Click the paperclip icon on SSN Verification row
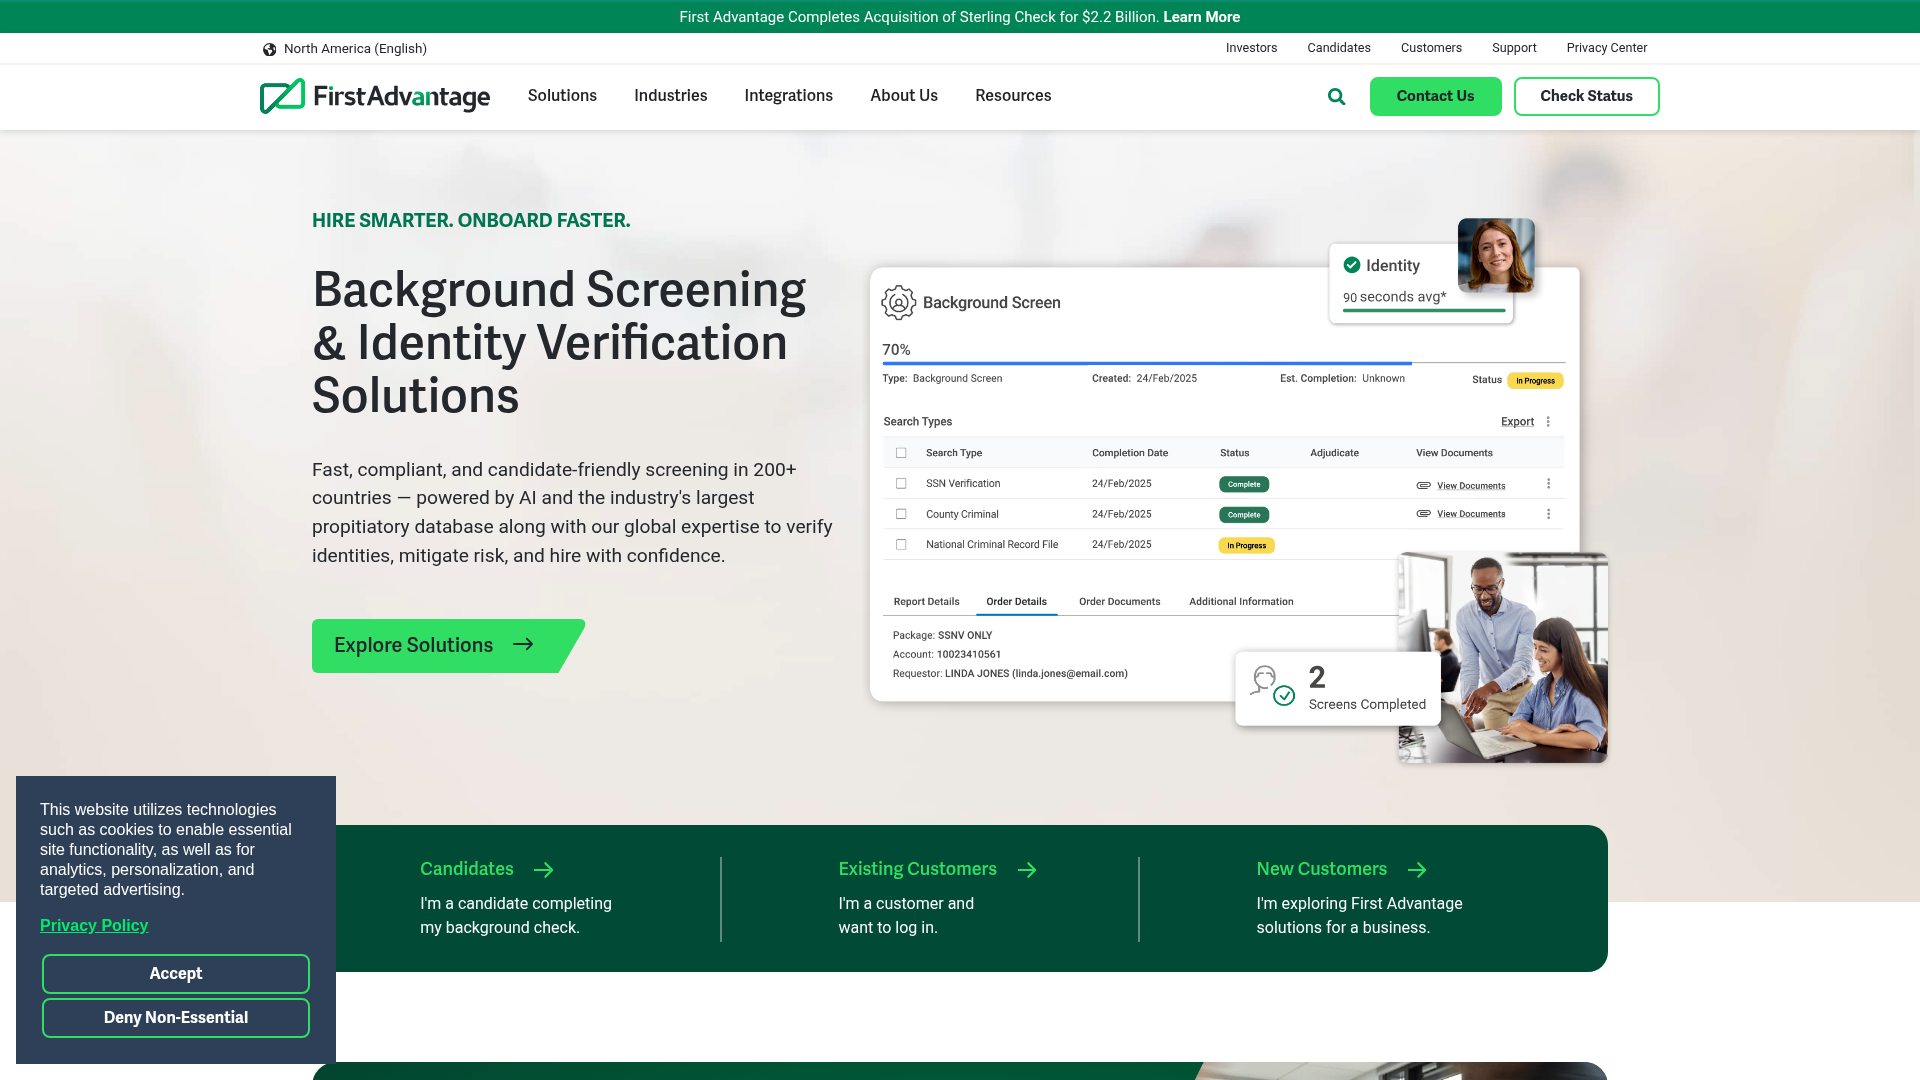This screenshot has height=1080, width=1920. 1423,485
